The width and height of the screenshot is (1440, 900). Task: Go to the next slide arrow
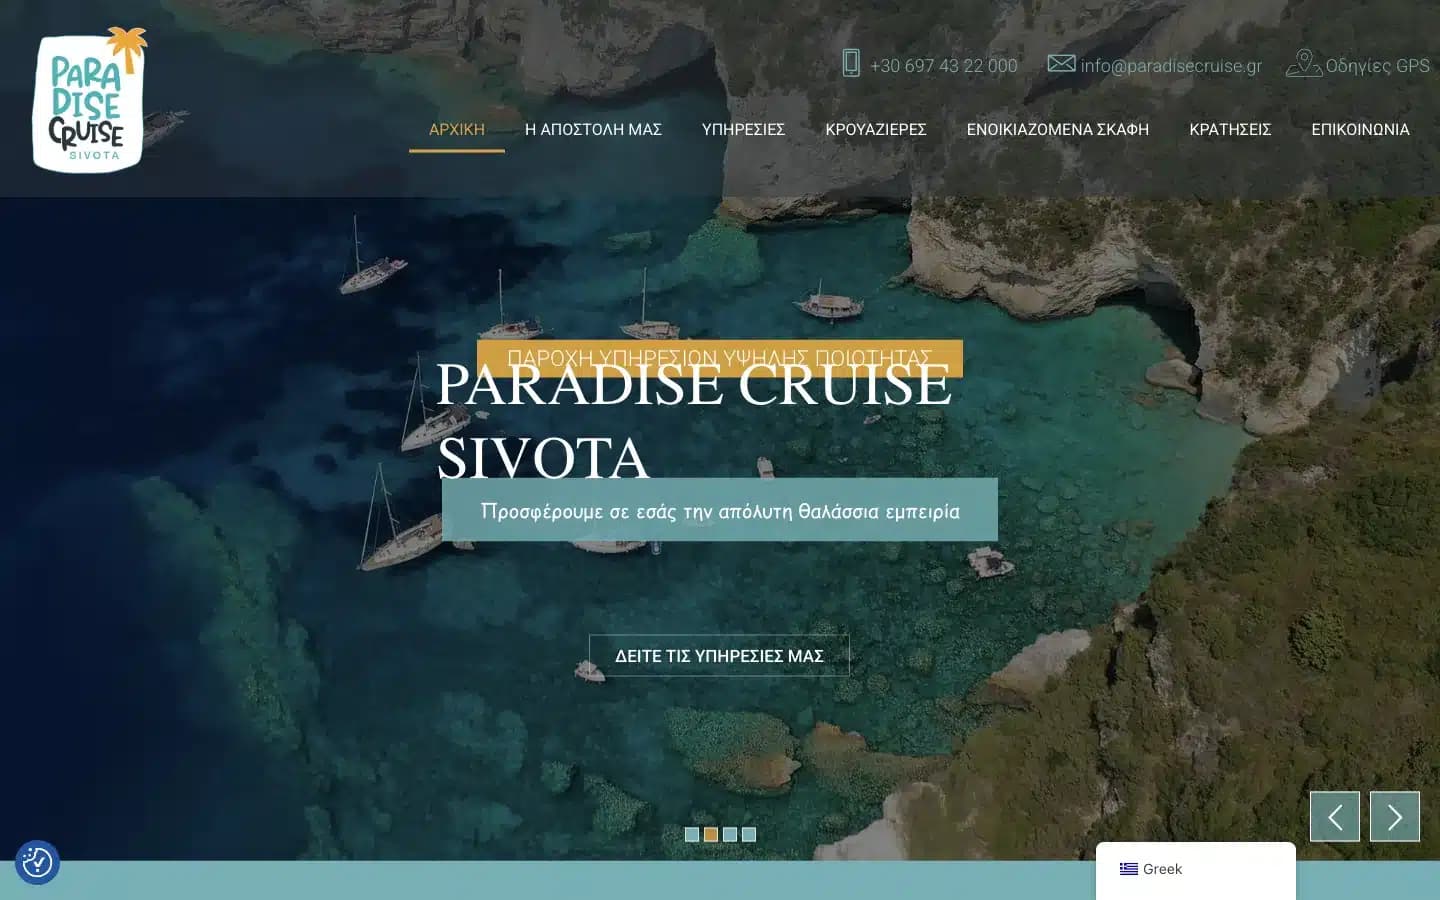[x=1395, y=816]
